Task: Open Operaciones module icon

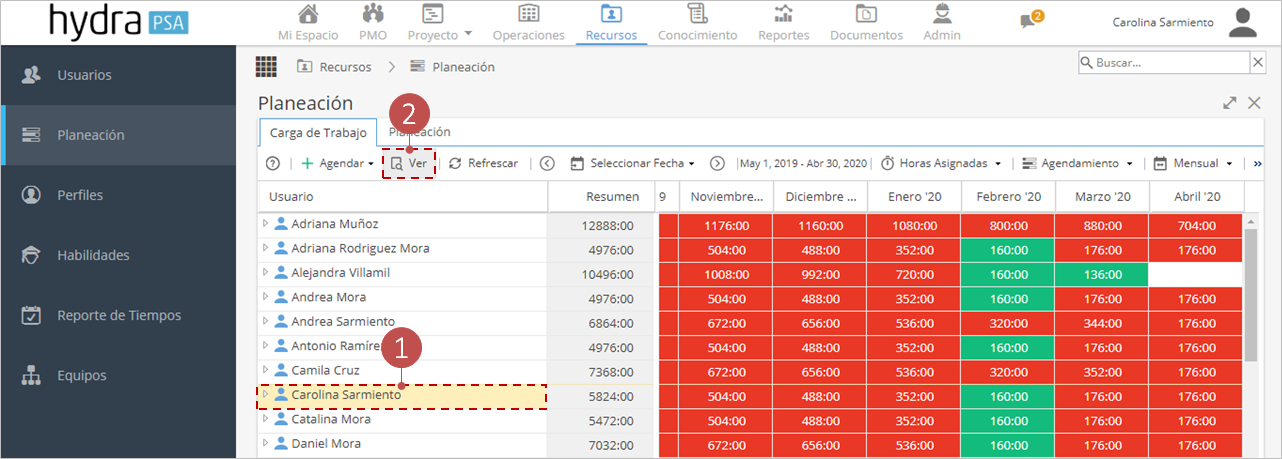Action: point(528,14)
